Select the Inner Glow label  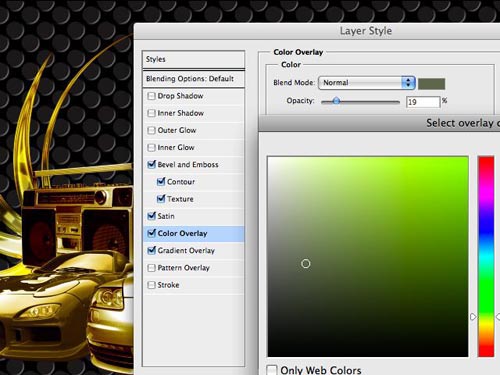coord(176,147)
